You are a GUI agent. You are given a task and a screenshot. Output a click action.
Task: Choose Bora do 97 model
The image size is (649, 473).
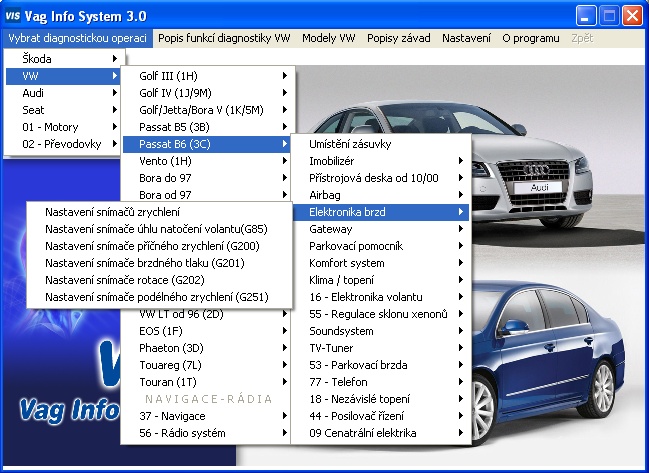pyautogui.click(x=208, y=178)
